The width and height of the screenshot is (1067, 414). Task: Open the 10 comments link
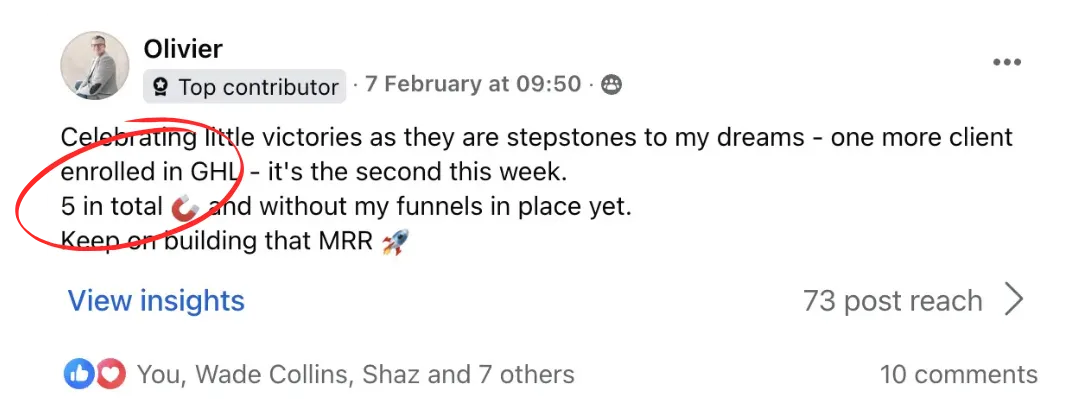coord(958,375)
